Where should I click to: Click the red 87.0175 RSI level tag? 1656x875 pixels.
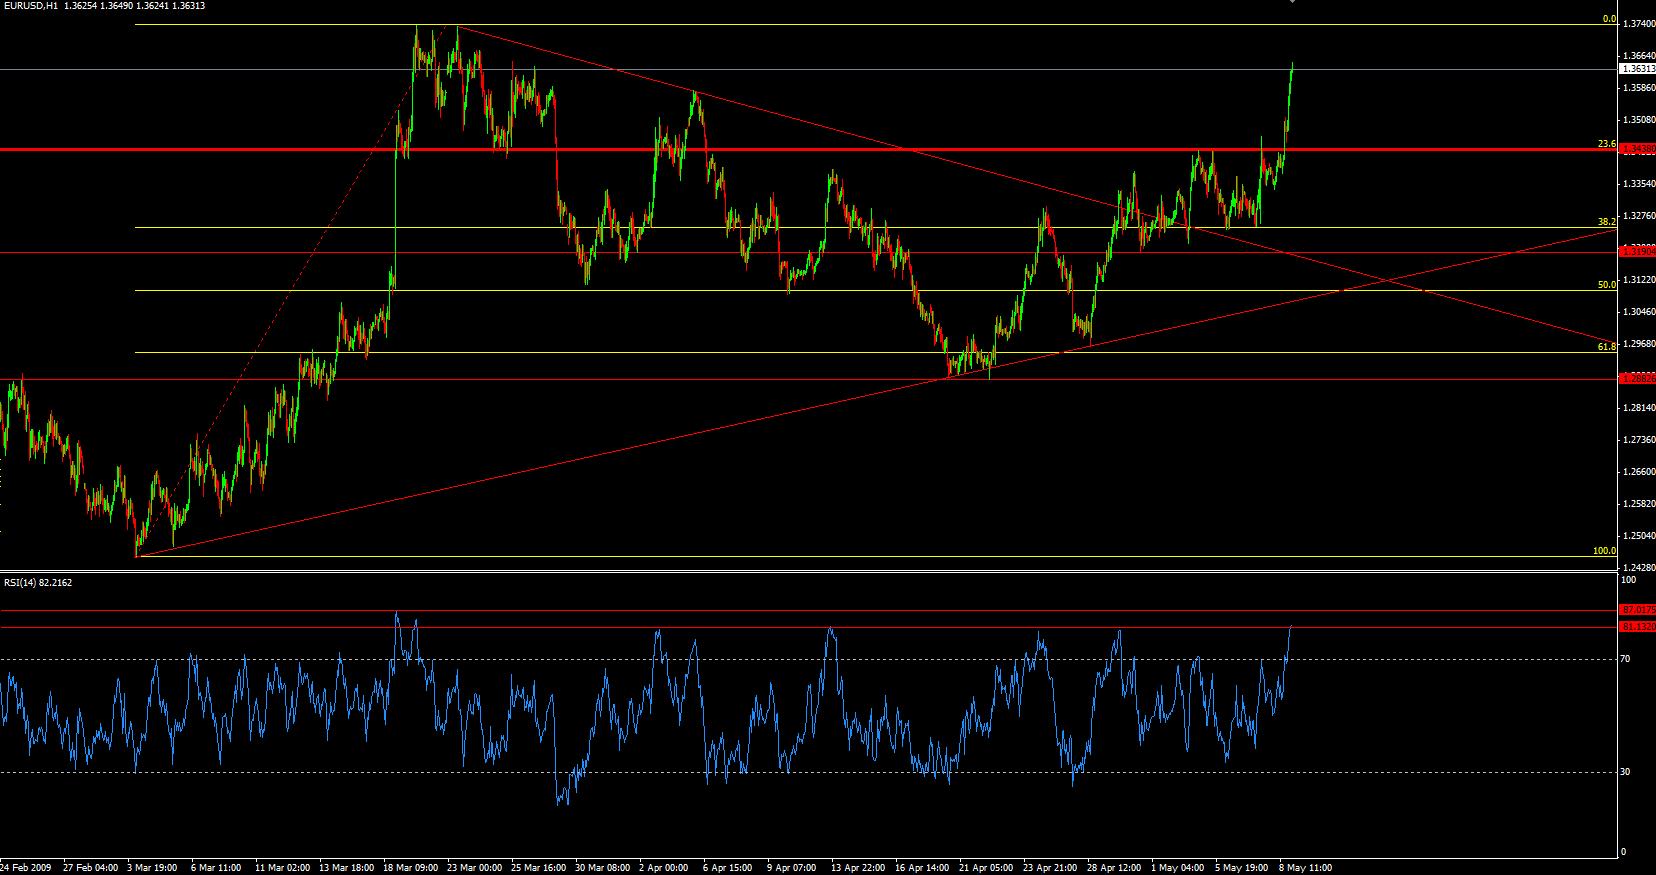pyautogui.click(x=1638, y=609)
